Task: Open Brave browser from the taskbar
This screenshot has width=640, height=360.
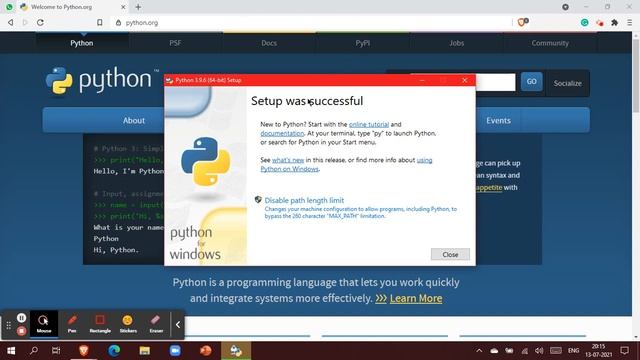Action: pos(84,351)
